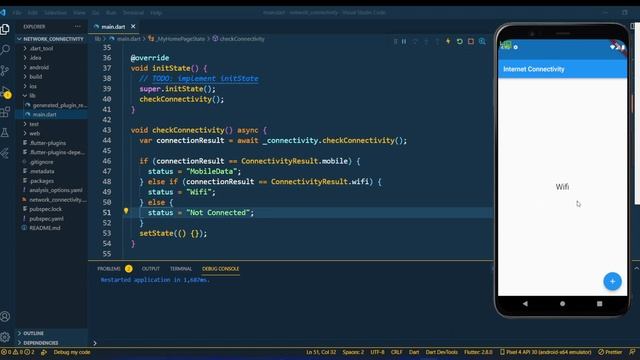Open the Explorer view in activity bar
This screenshot has height=360, width=640.
[x=5, y=29]
